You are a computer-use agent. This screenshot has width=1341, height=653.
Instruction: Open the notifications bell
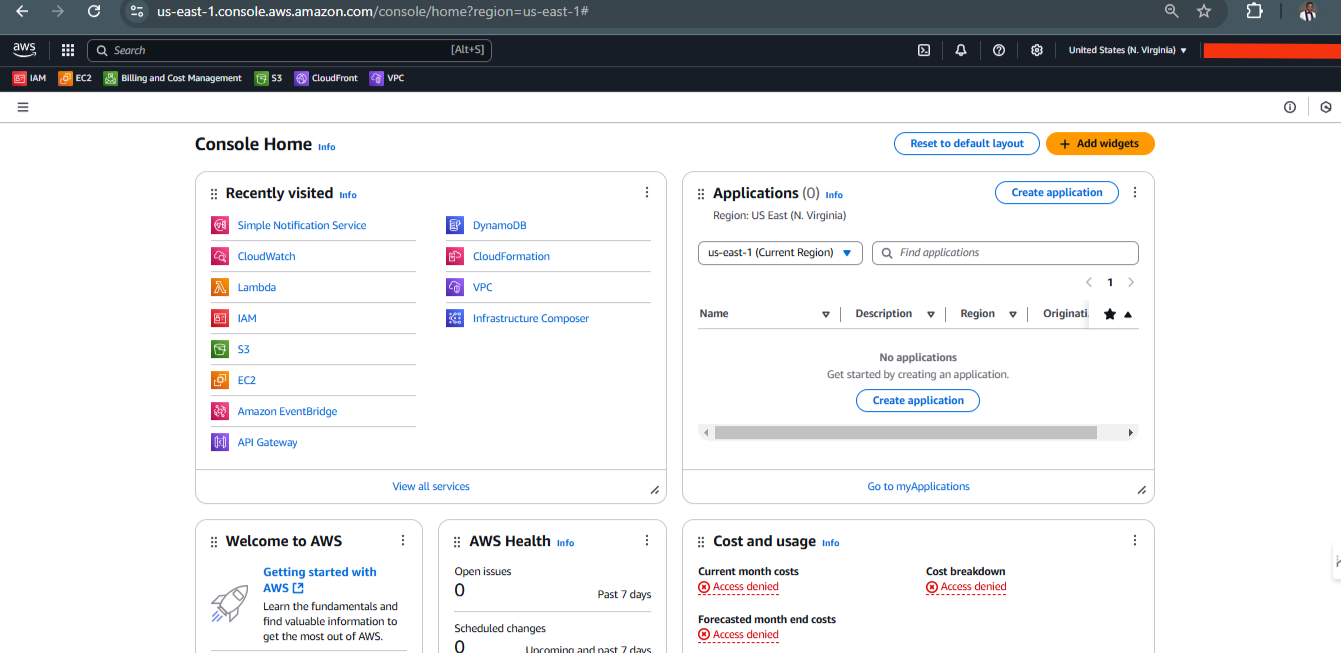(x=961, y=49)
